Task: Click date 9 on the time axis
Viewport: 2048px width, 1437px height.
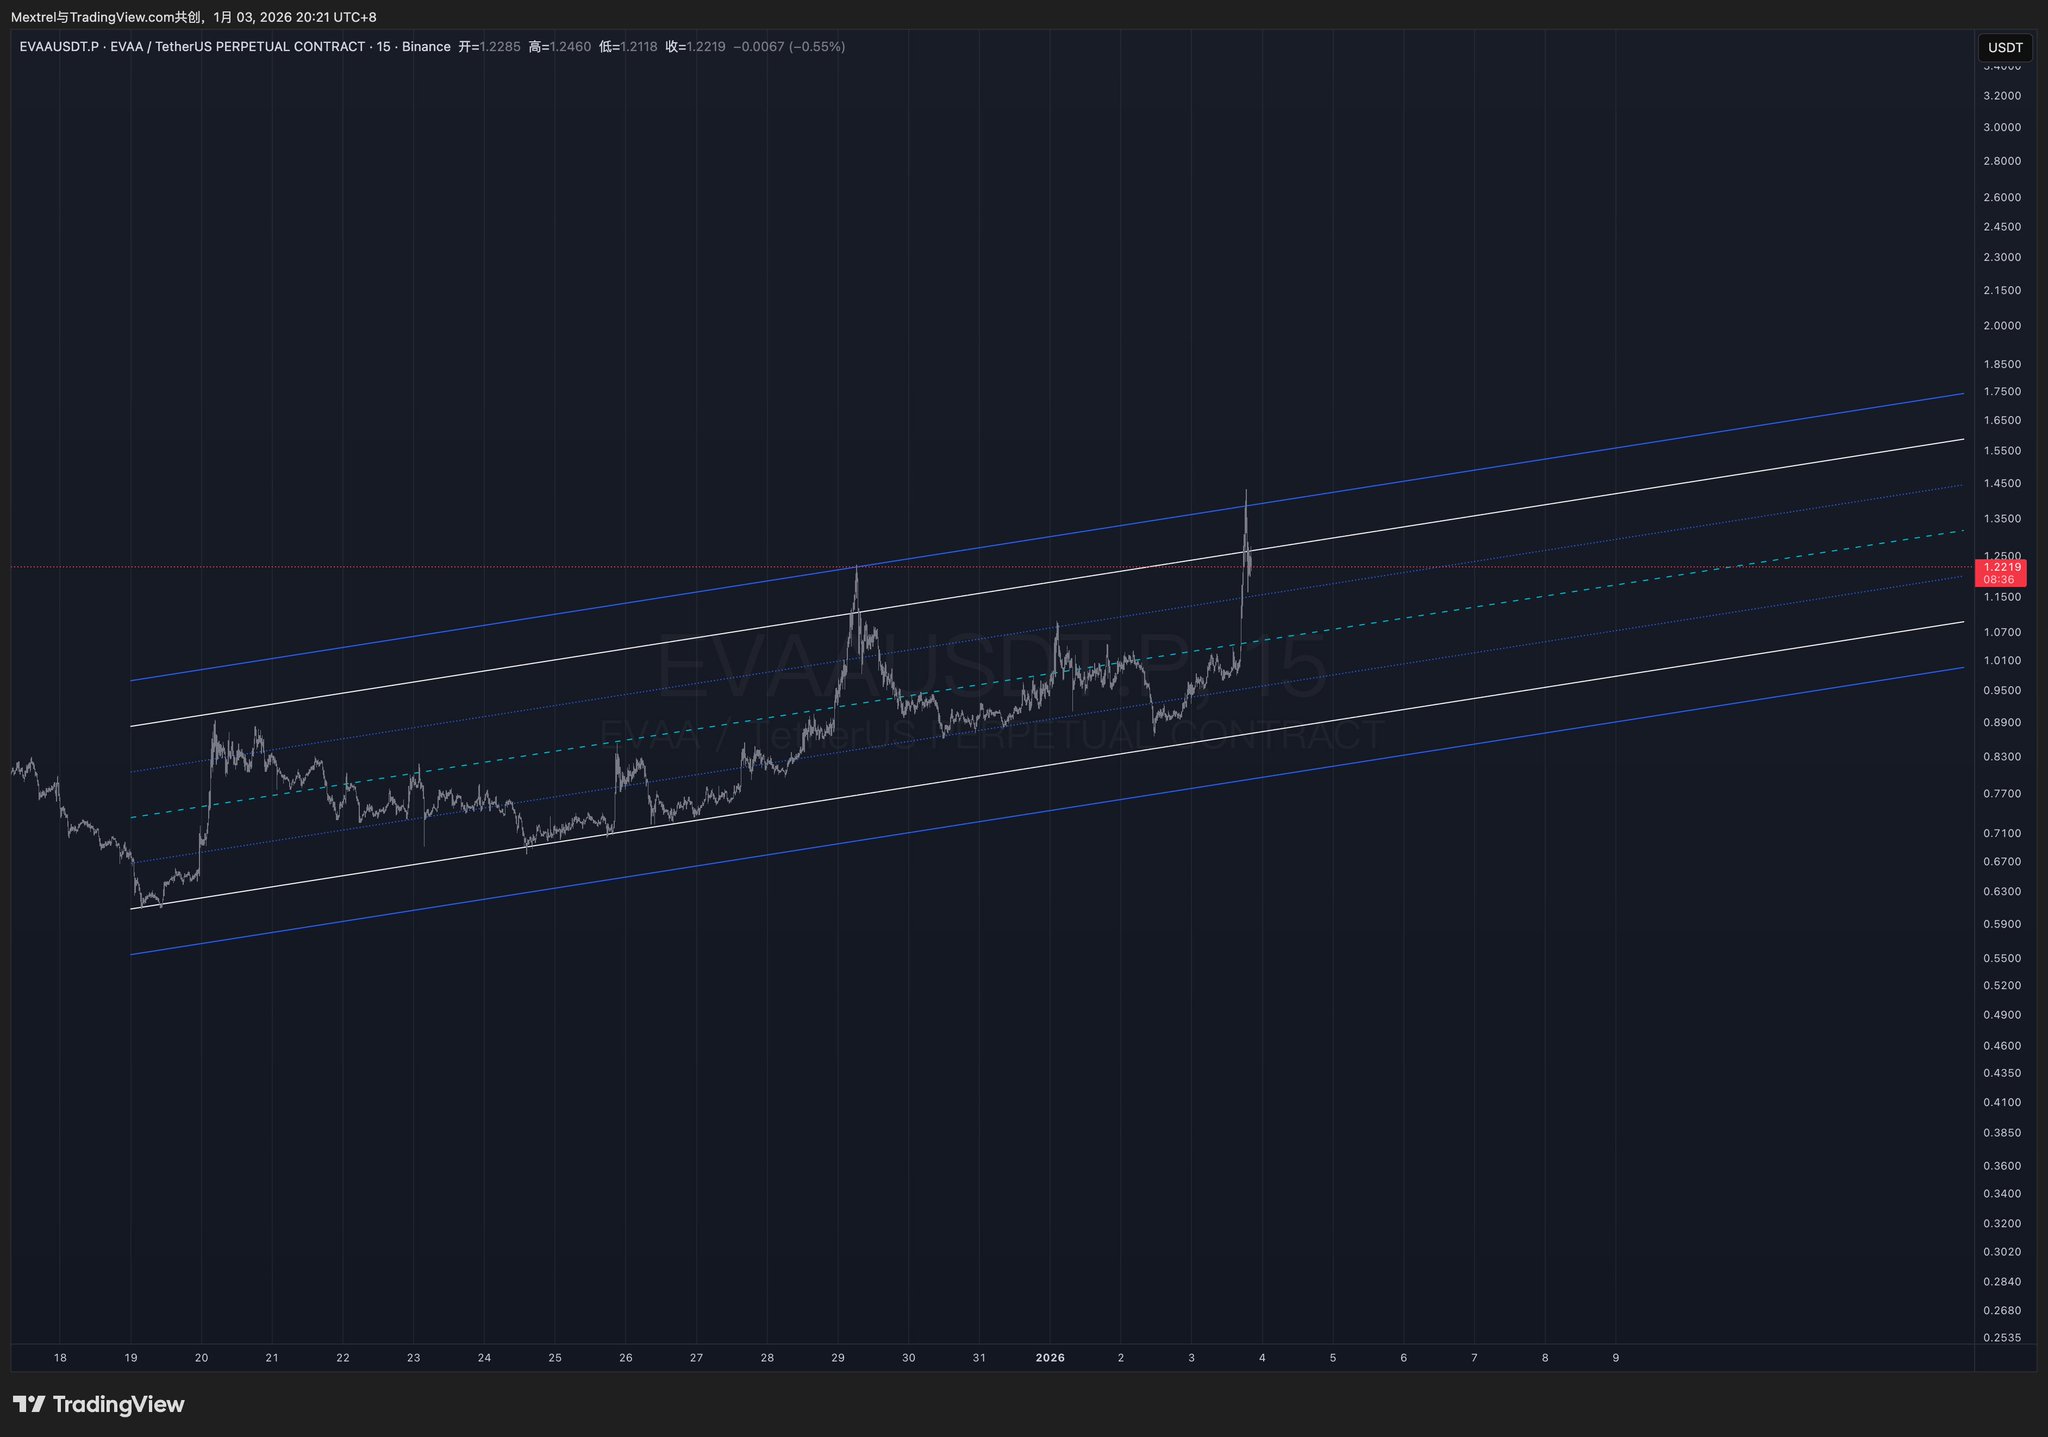Action: click(1616, 1358)
